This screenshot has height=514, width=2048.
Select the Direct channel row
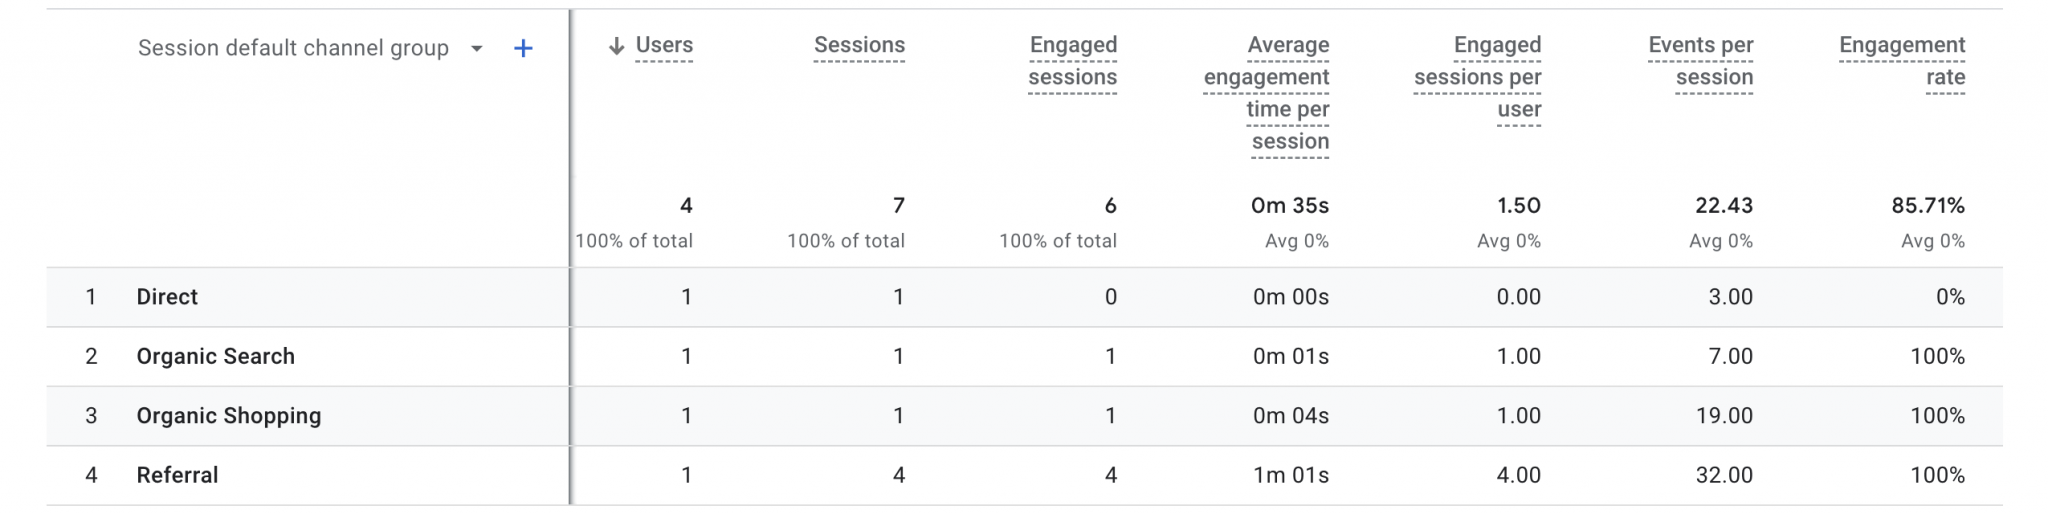pos(167,297)
